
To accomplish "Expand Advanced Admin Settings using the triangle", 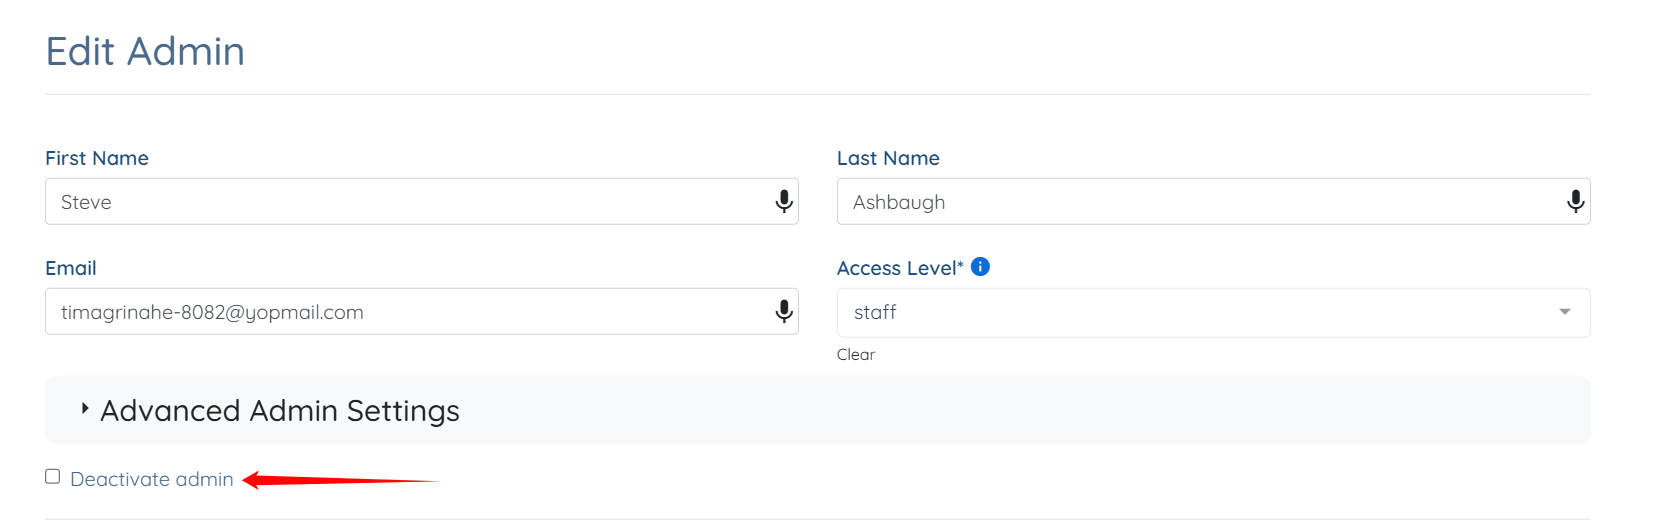I will (x=85, y=409).
